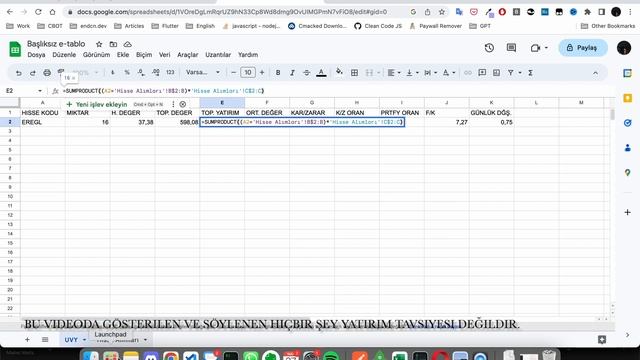Format as percent with the % icon
640x360 pixels.
click(127, 73)
